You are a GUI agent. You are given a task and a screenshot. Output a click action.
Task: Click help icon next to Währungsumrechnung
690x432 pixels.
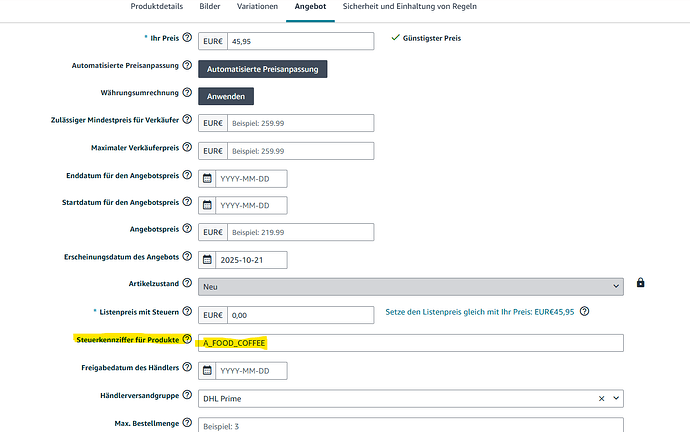click(x=187, y=93)
